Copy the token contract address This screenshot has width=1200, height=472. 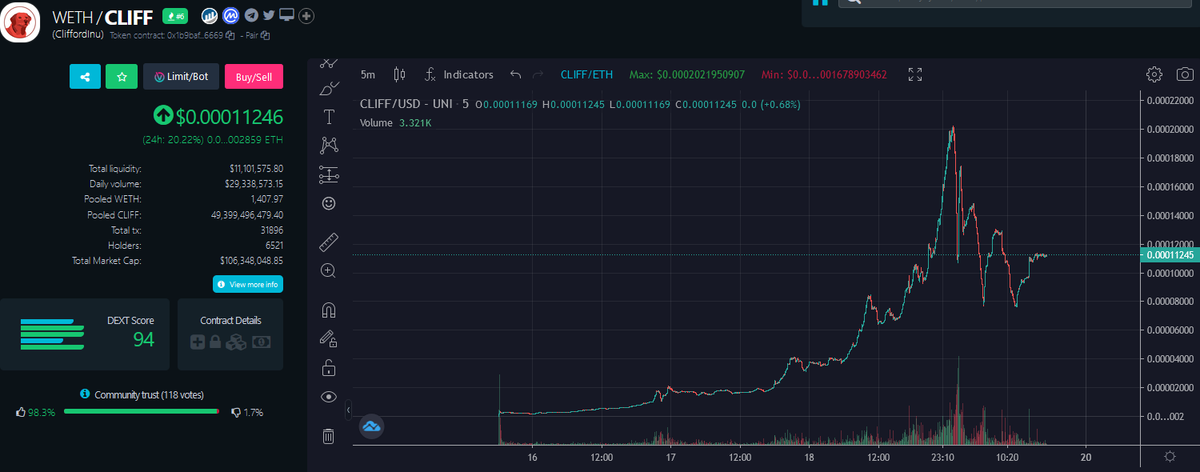click(229, 35)
